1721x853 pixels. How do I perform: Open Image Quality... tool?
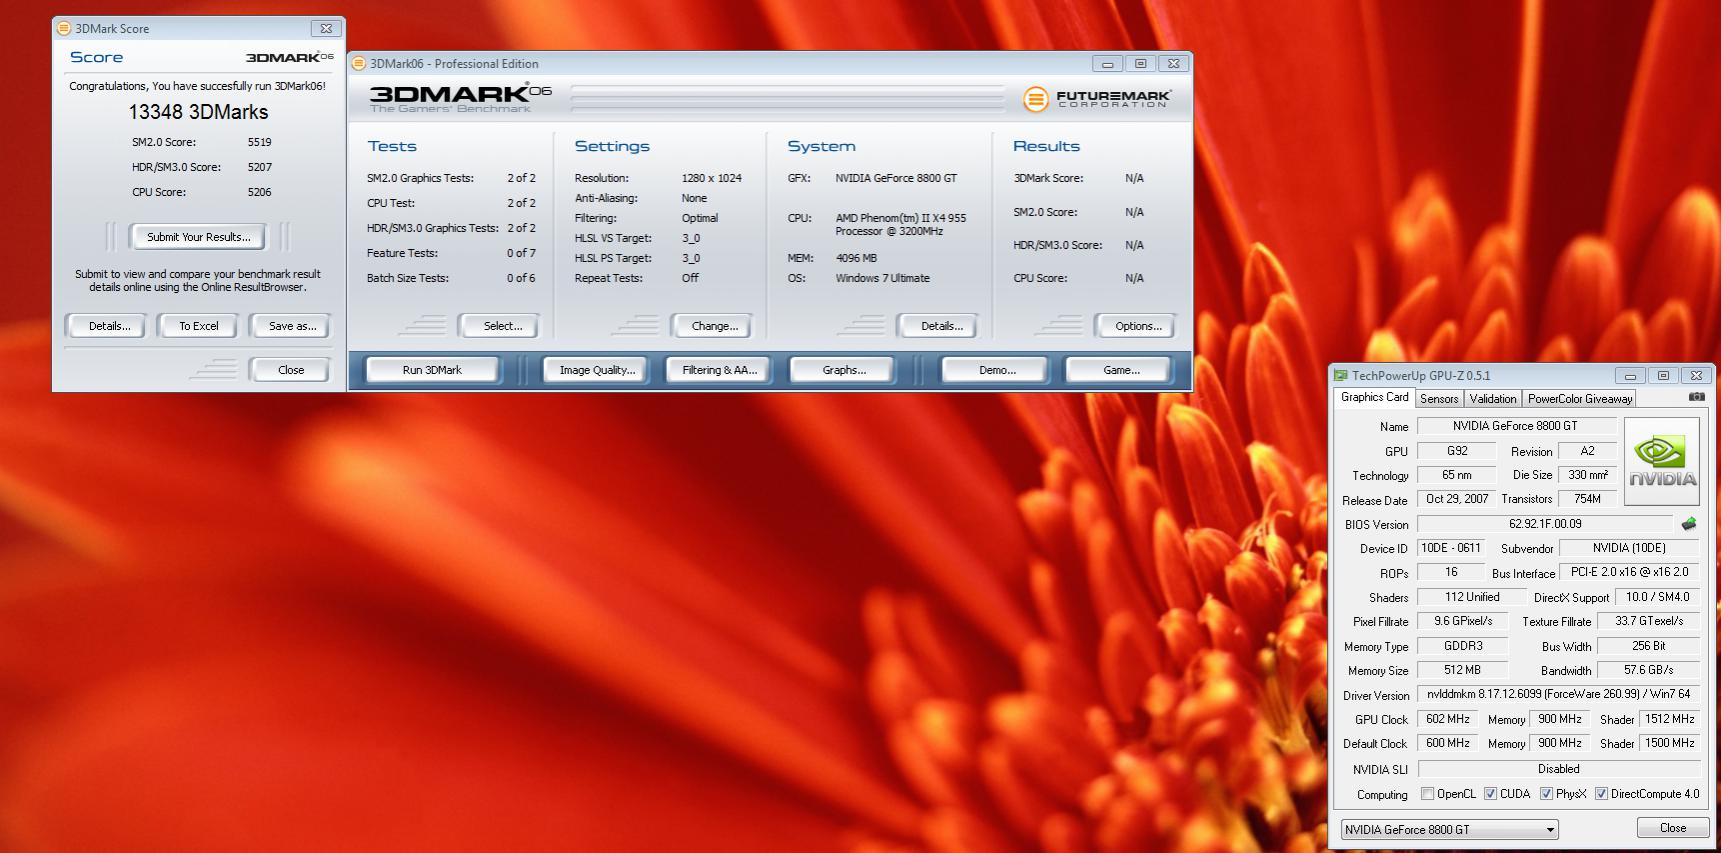[x=597, y=370]
